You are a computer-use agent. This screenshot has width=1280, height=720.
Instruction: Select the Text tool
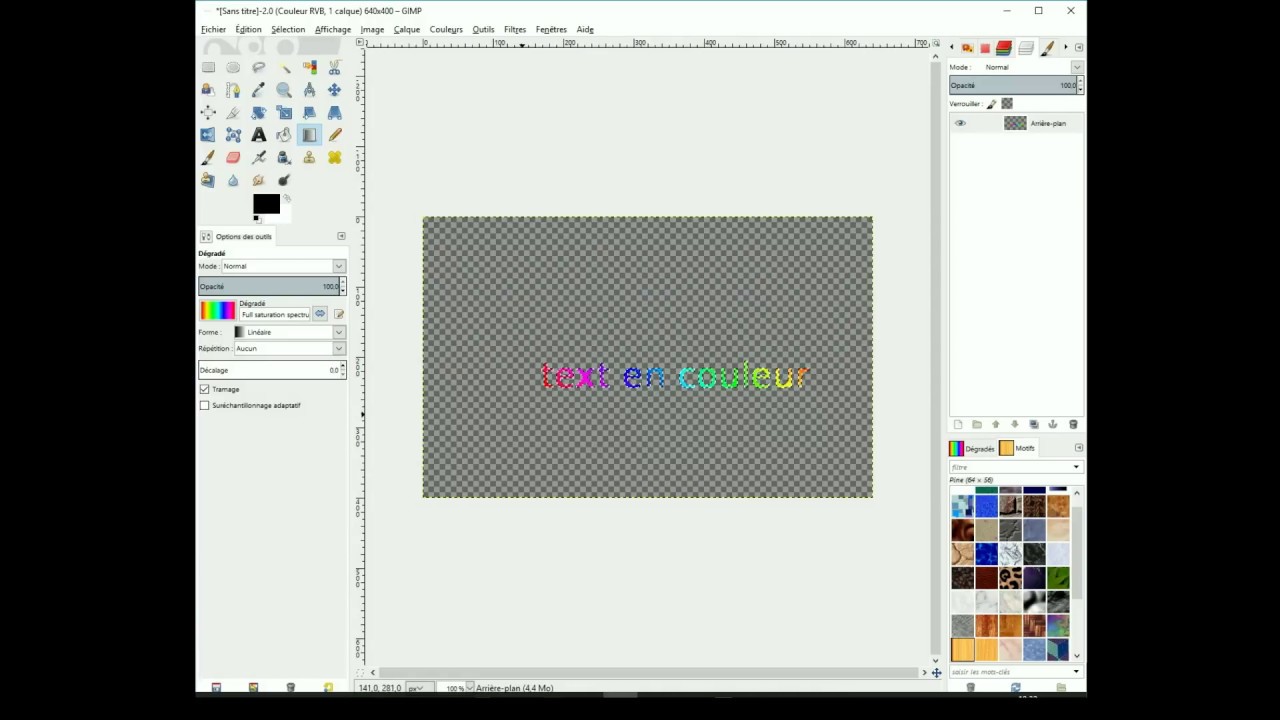click(259, 135)
